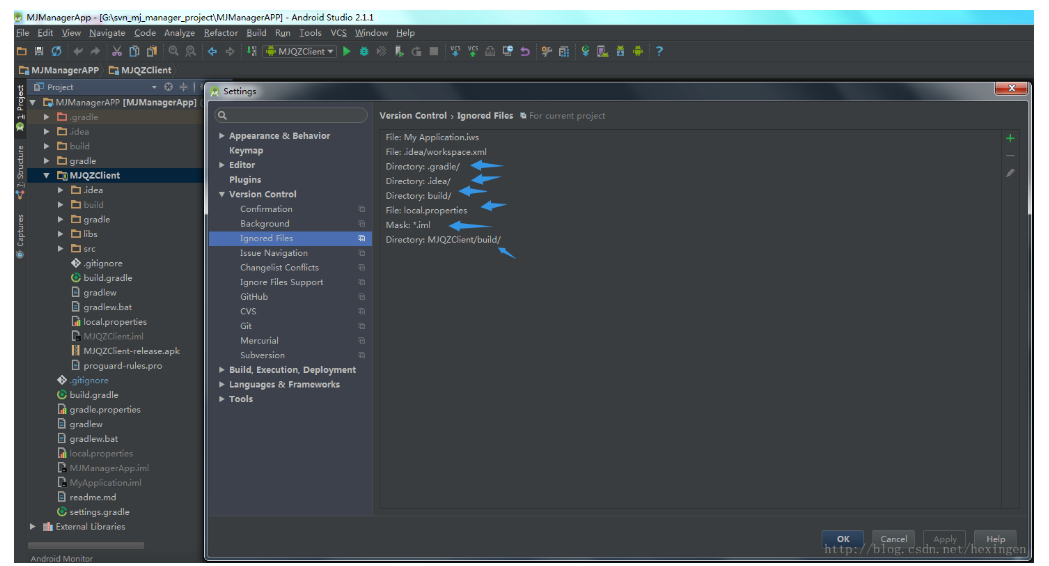Navigate Back with blue left arrow
The height and width of the screenshot is (566, 1049).
(x=212, y=51)
